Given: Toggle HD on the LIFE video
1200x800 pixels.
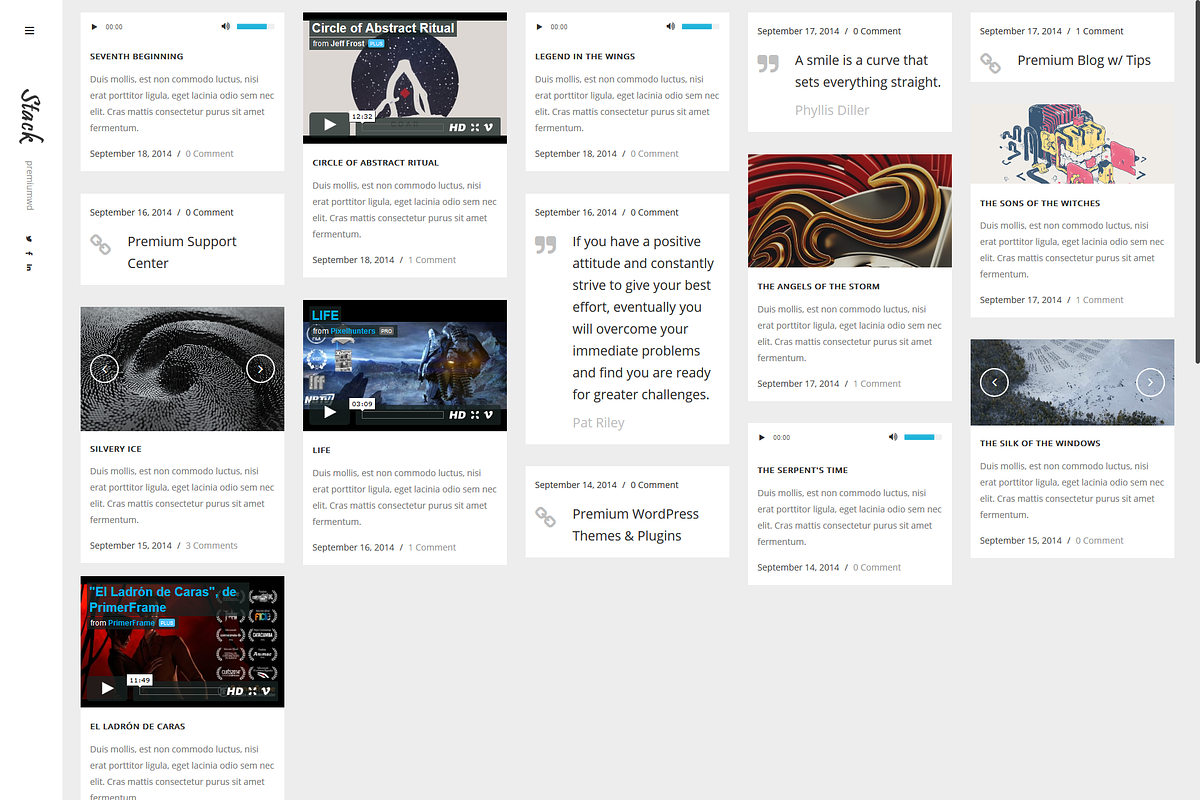Looking at the screenshot, I should 457,415.
